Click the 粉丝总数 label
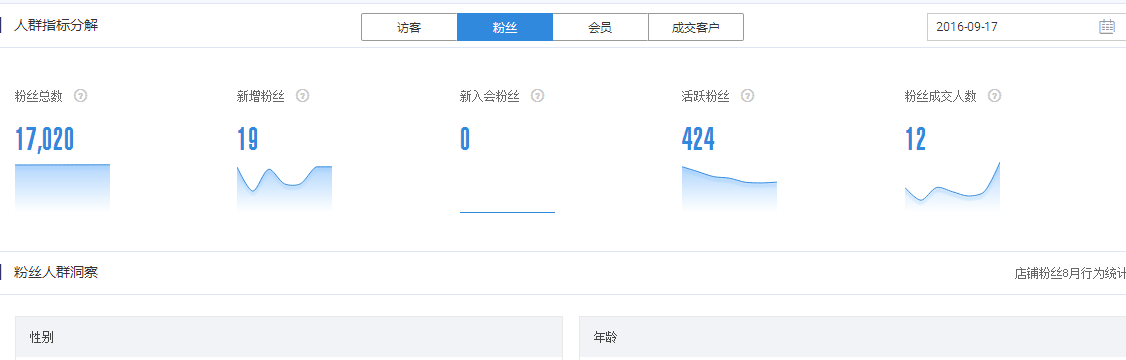The image size is (1126, 360). [x=39, y=96]
